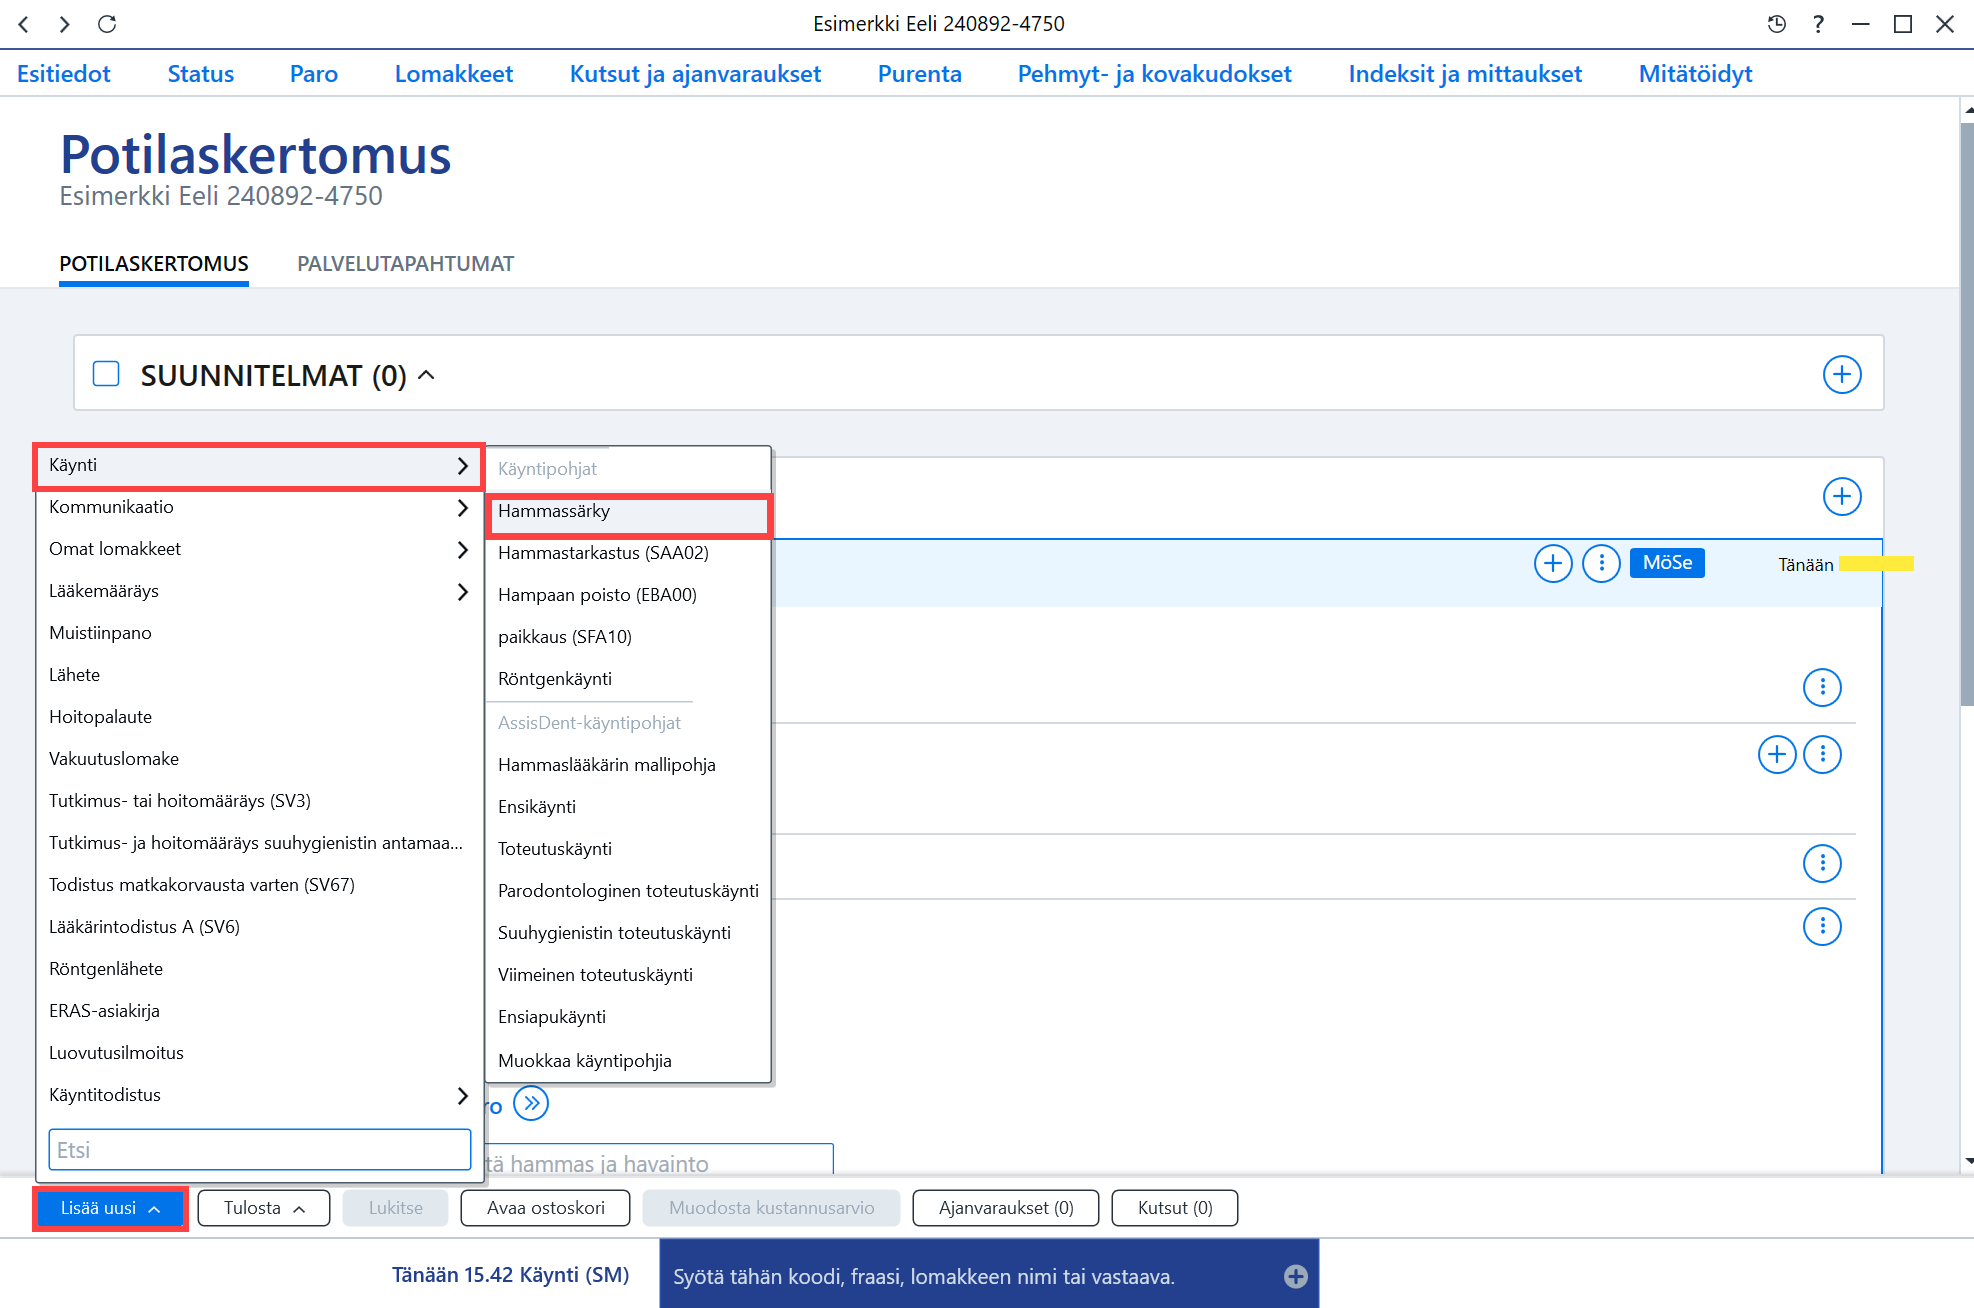Viewport: 1974px width, 1308px height.
Task: Select Hoitopalaute menu item
Action: pyautogui.click(x=258, y=717)
